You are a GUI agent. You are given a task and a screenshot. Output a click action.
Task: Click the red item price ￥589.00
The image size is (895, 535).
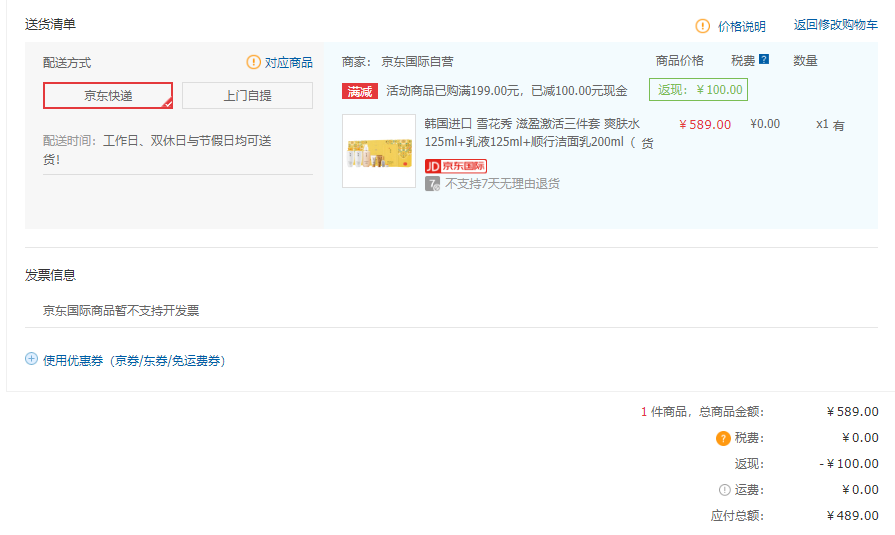coord(705,124)
